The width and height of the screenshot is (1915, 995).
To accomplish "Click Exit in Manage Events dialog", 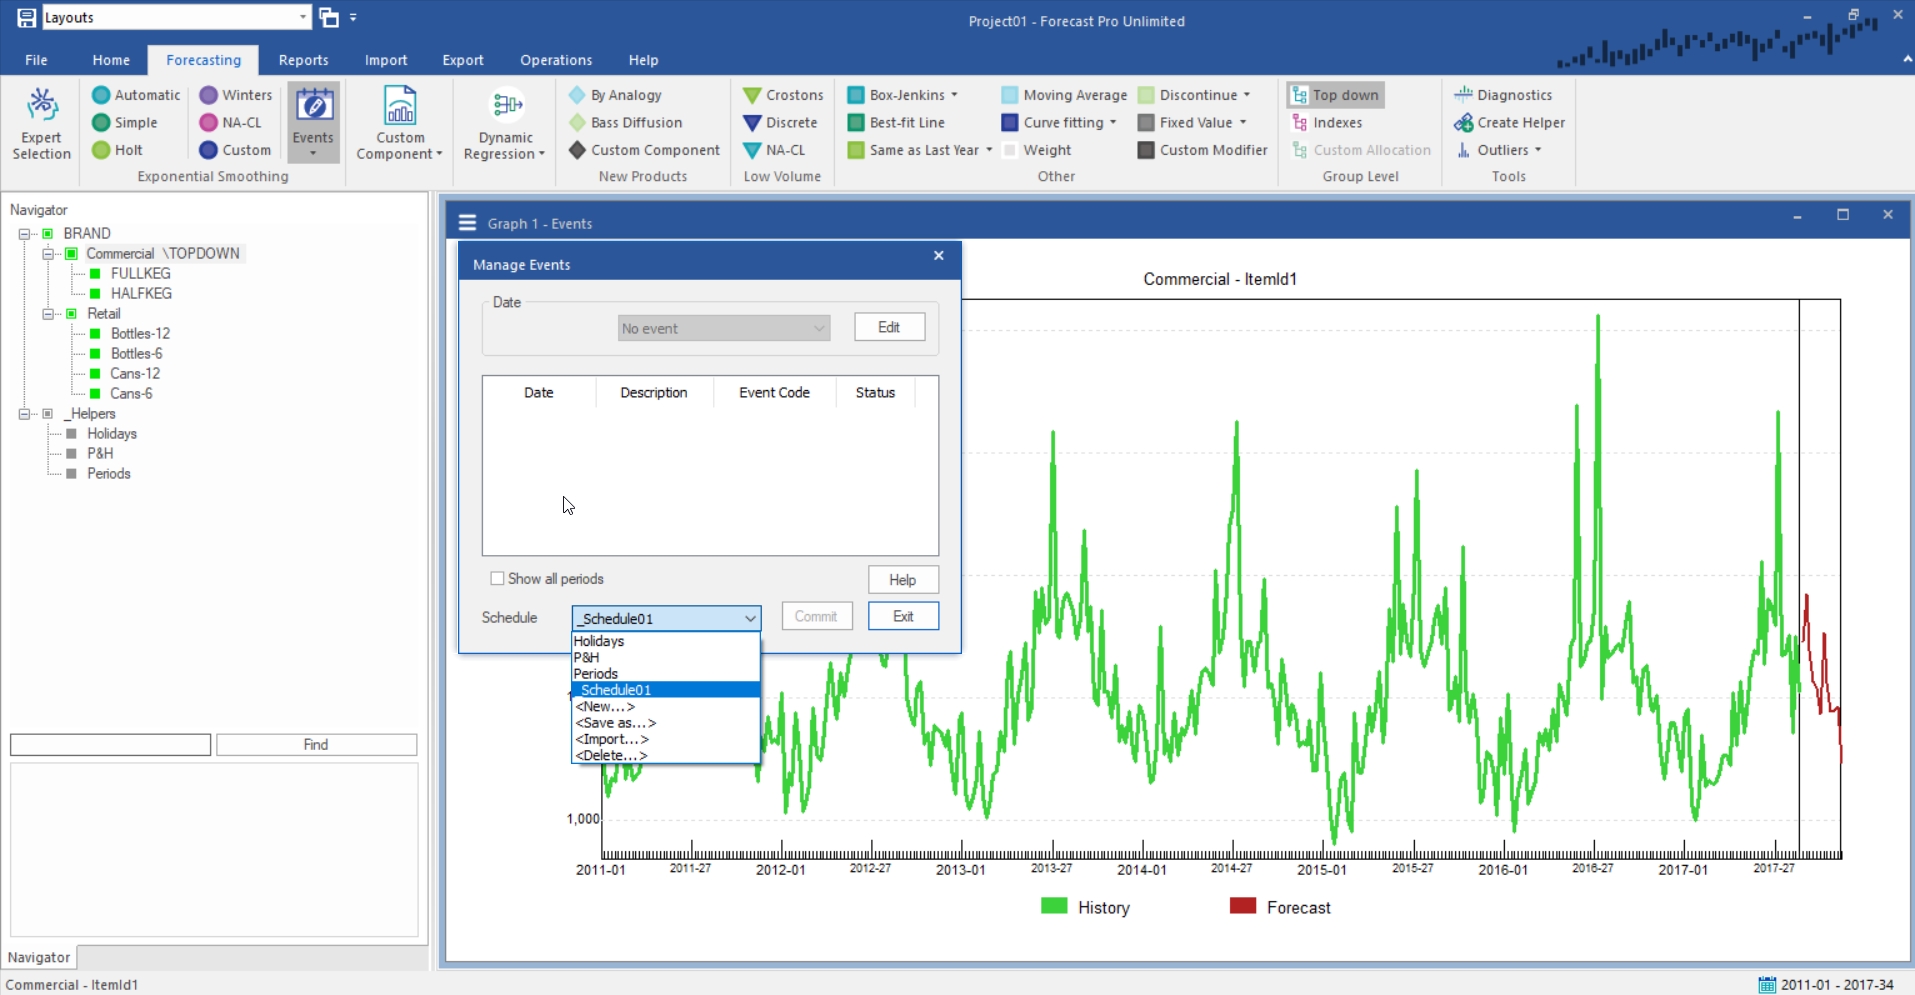I will 903,616.
